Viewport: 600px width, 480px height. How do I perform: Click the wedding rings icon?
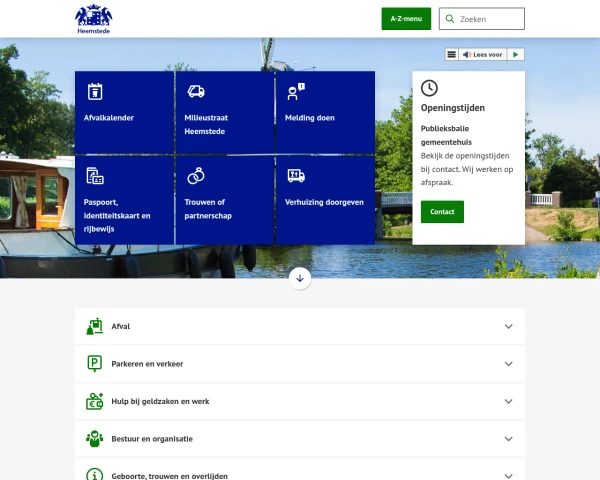196,176
